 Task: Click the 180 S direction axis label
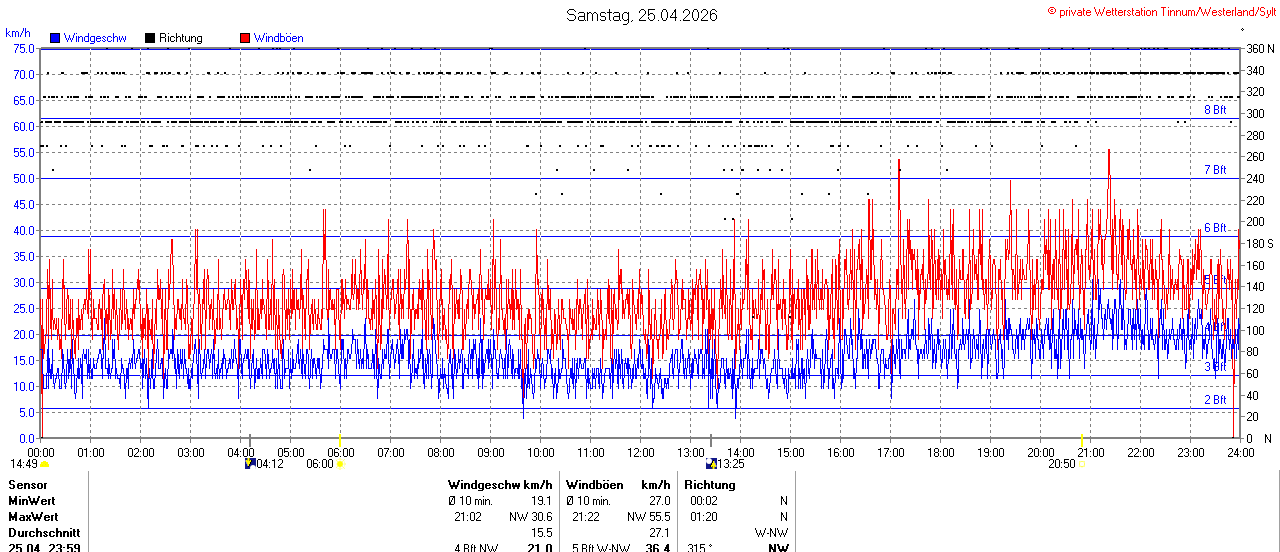[1259, 244]
